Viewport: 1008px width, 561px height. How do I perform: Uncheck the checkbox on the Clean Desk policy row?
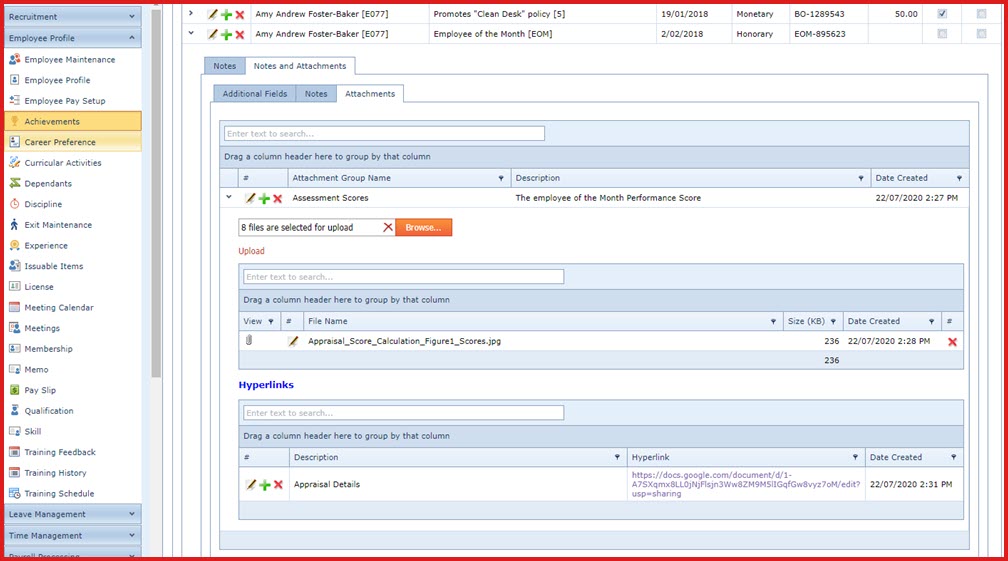[x=942, y=14]
